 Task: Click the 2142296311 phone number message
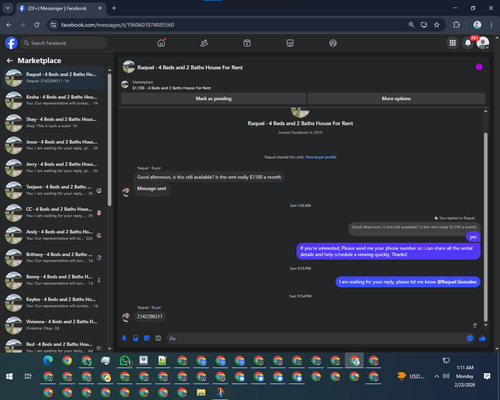(x=150, y=316)
